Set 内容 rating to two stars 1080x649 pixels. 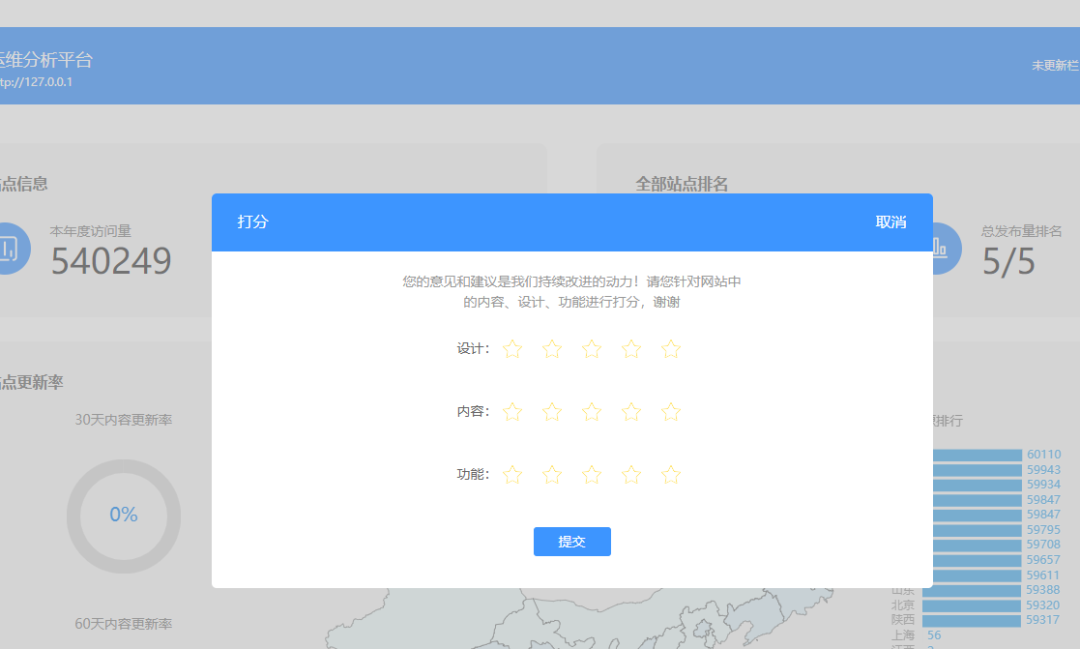551,411
